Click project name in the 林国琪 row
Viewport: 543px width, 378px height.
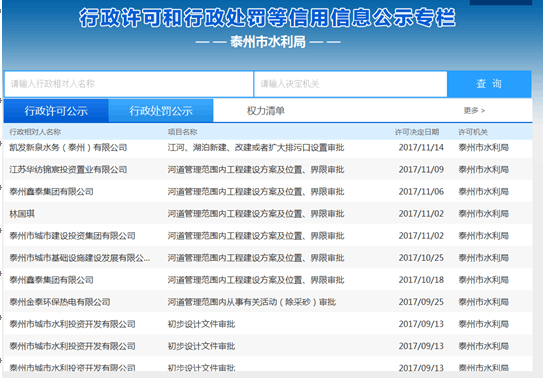[x=256, y=214]
